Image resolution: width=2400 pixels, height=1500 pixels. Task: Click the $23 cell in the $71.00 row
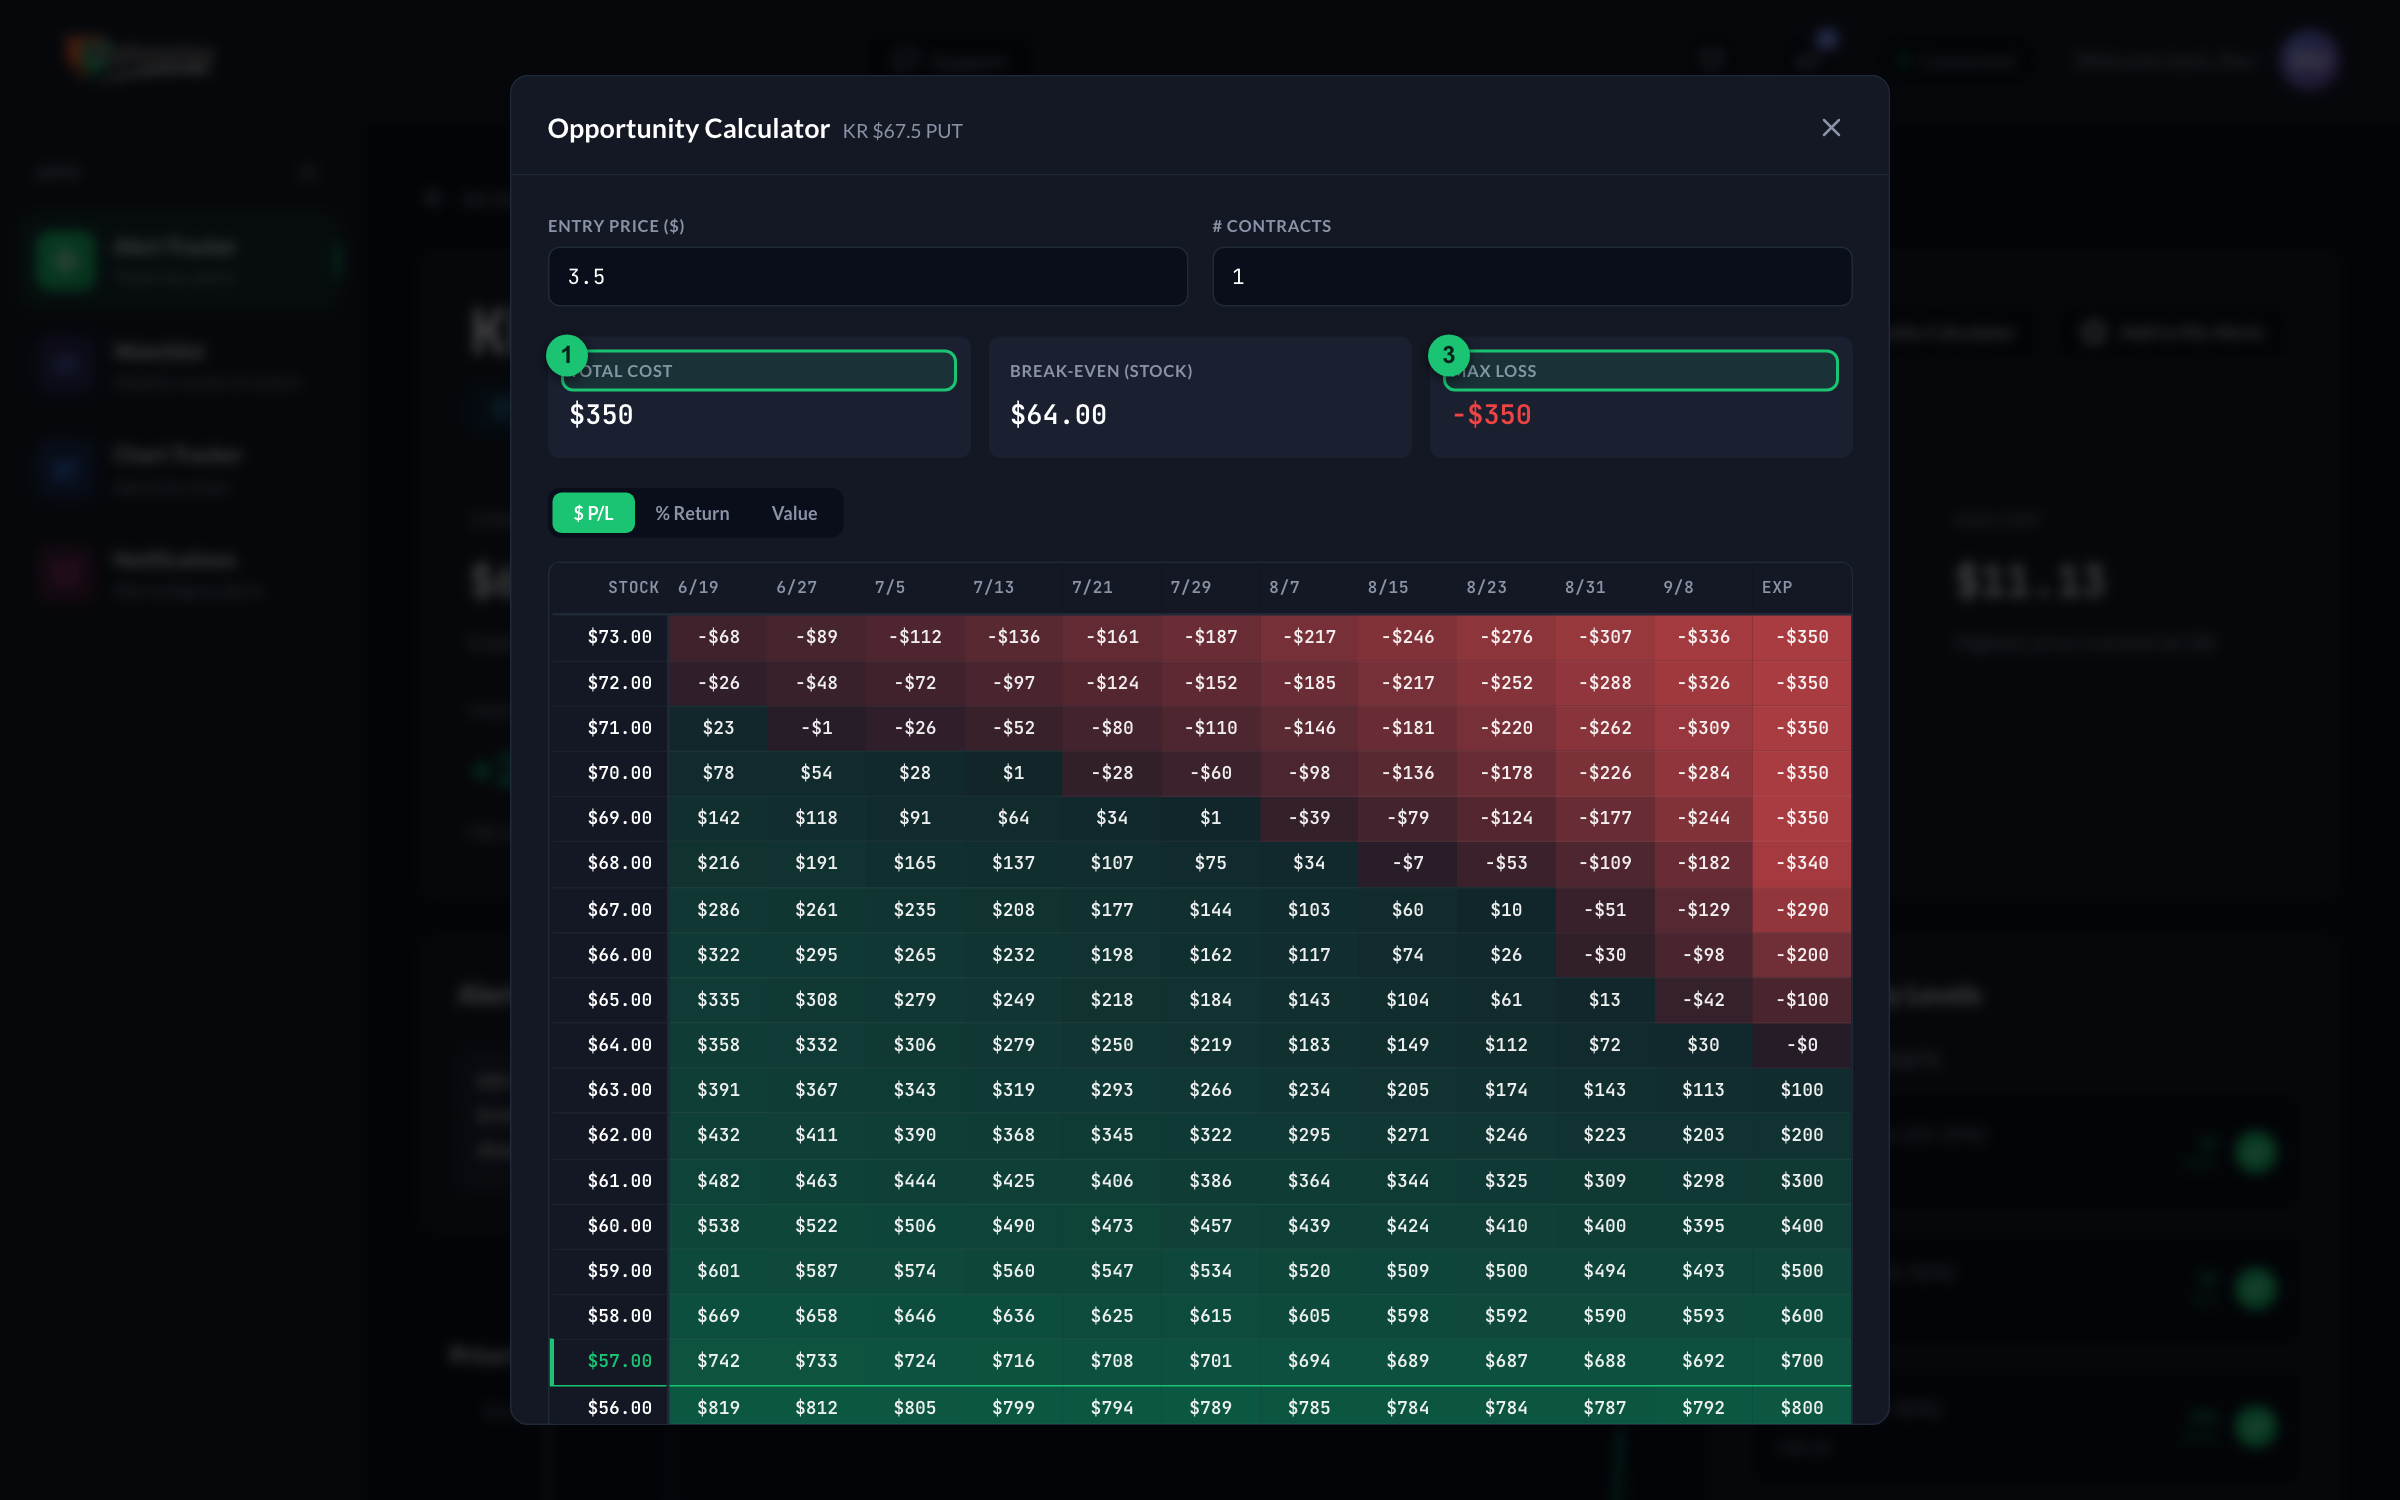[718, 728]
